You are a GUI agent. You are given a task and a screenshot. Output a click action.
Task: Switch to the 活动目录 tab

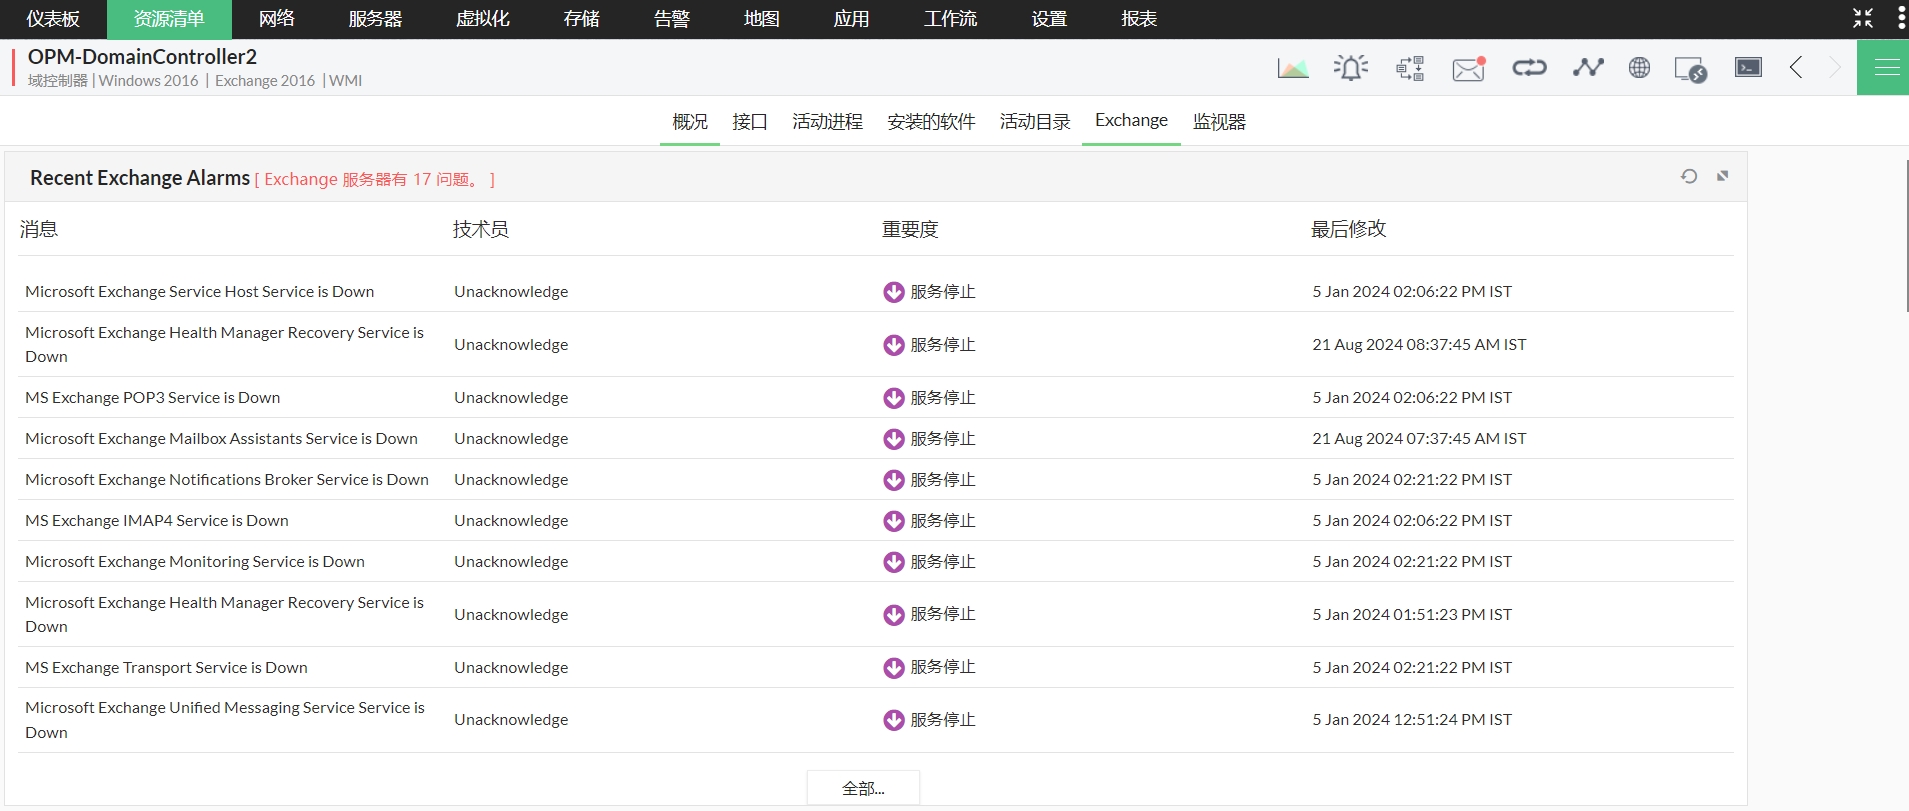(1036, 122)
